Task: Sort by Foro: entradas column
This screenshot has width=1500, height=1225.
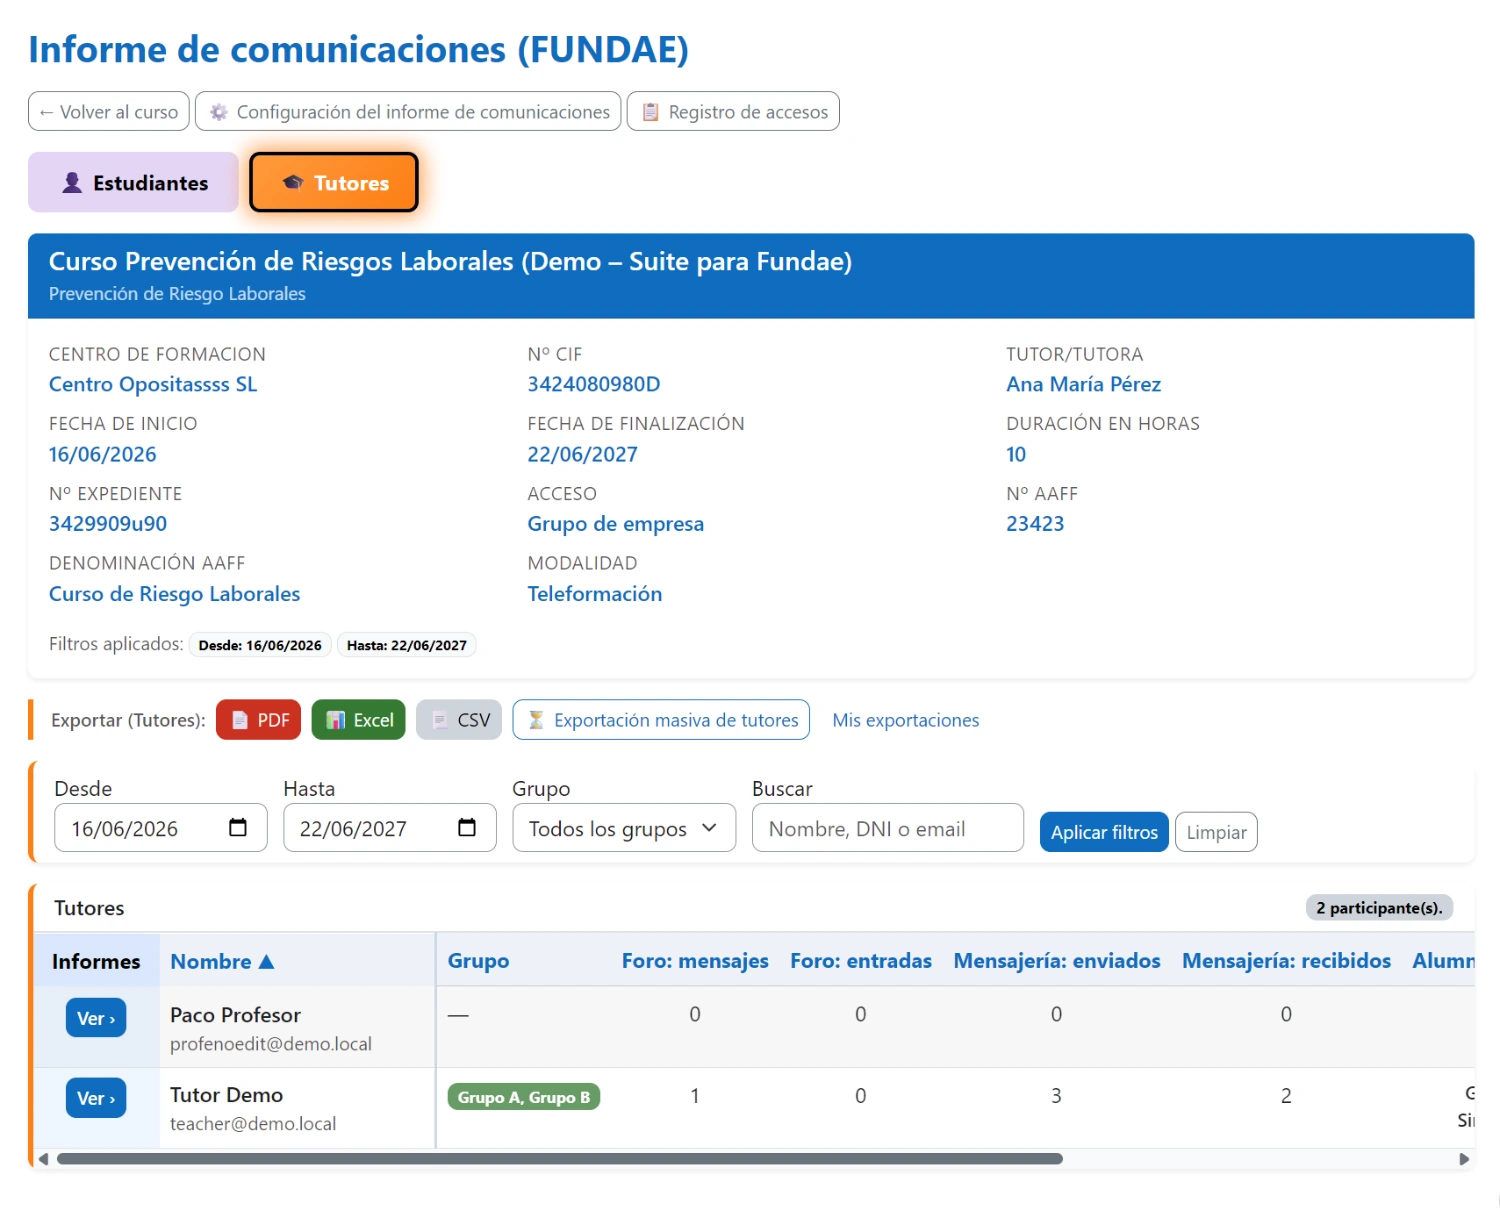Action: (861, 961)
